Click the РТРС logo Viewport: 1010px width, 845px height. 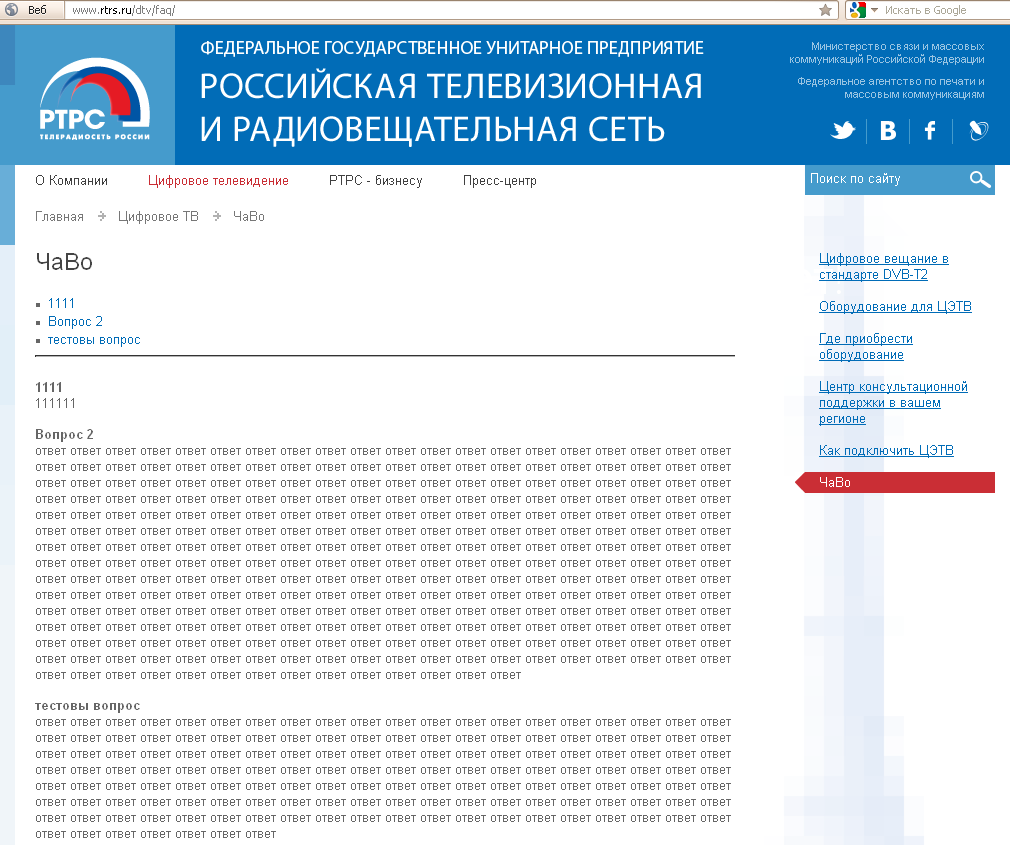pos(95,100)
